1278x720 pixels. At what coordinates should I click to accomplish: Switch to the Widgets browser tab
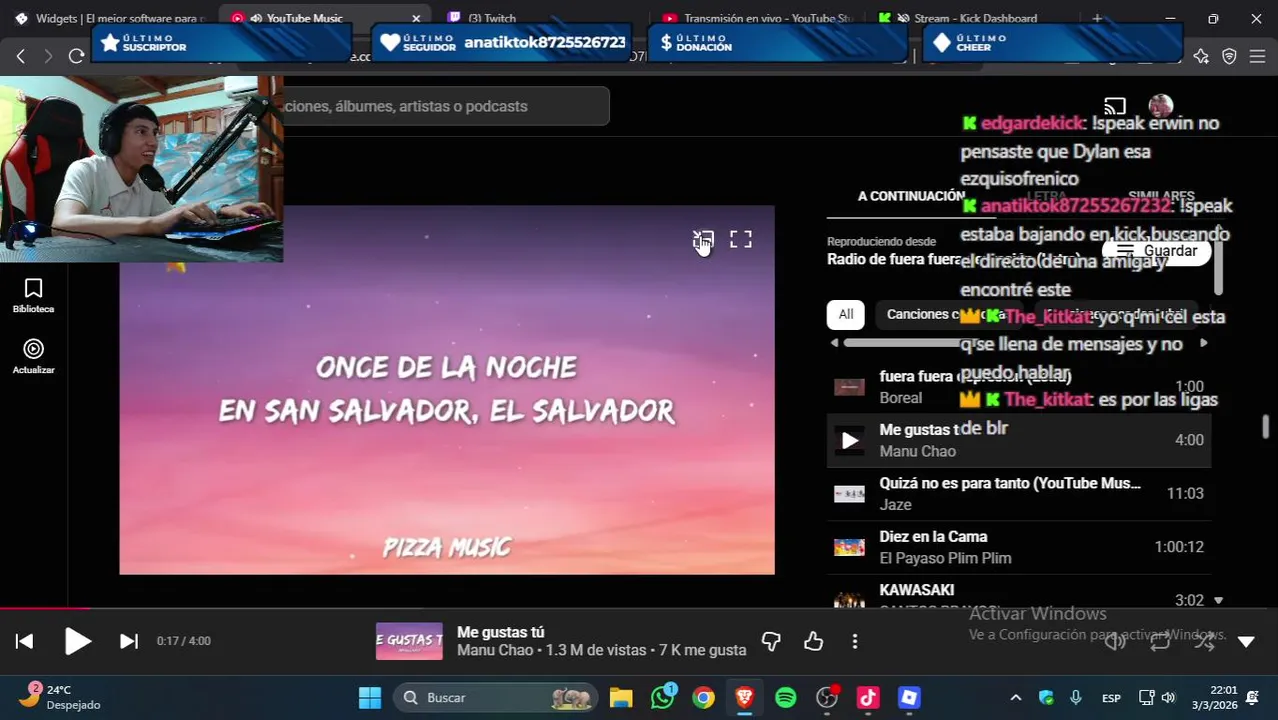pyautogui.click(x=108, y=18)
